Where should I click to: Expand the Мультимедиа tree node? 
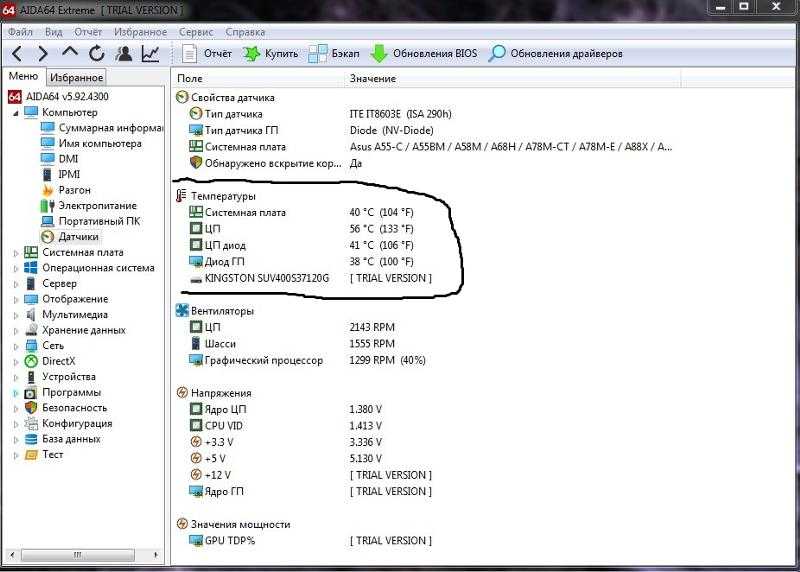[x=16, y=315]
